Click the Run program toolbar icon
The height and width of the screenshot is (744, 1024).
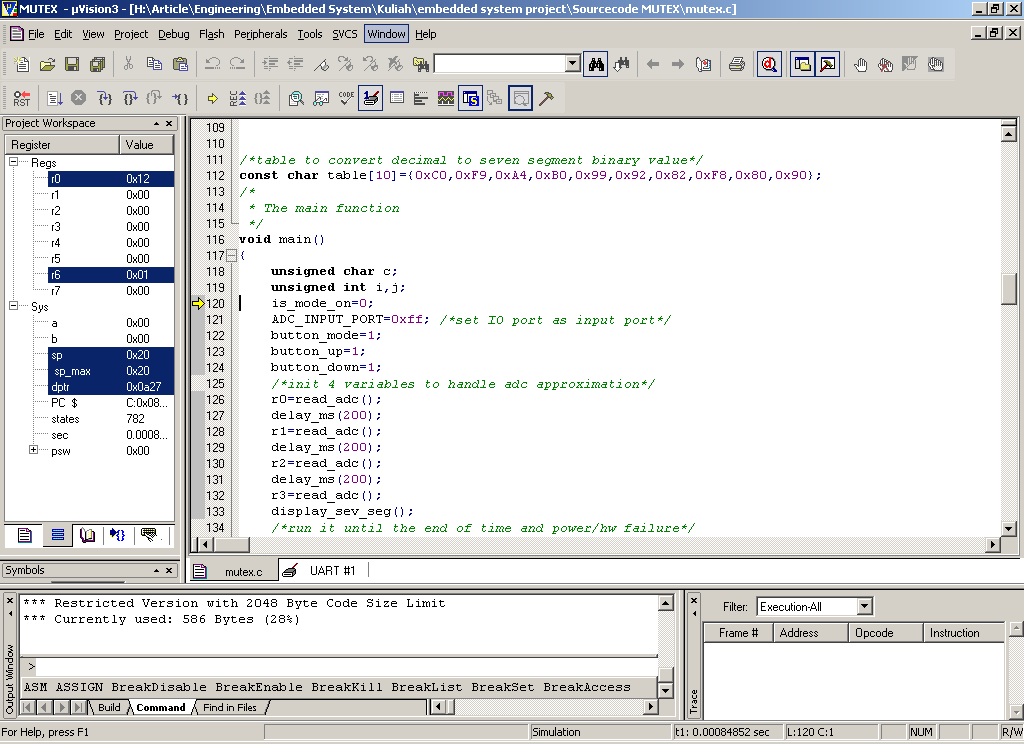[x=54, y=98]
